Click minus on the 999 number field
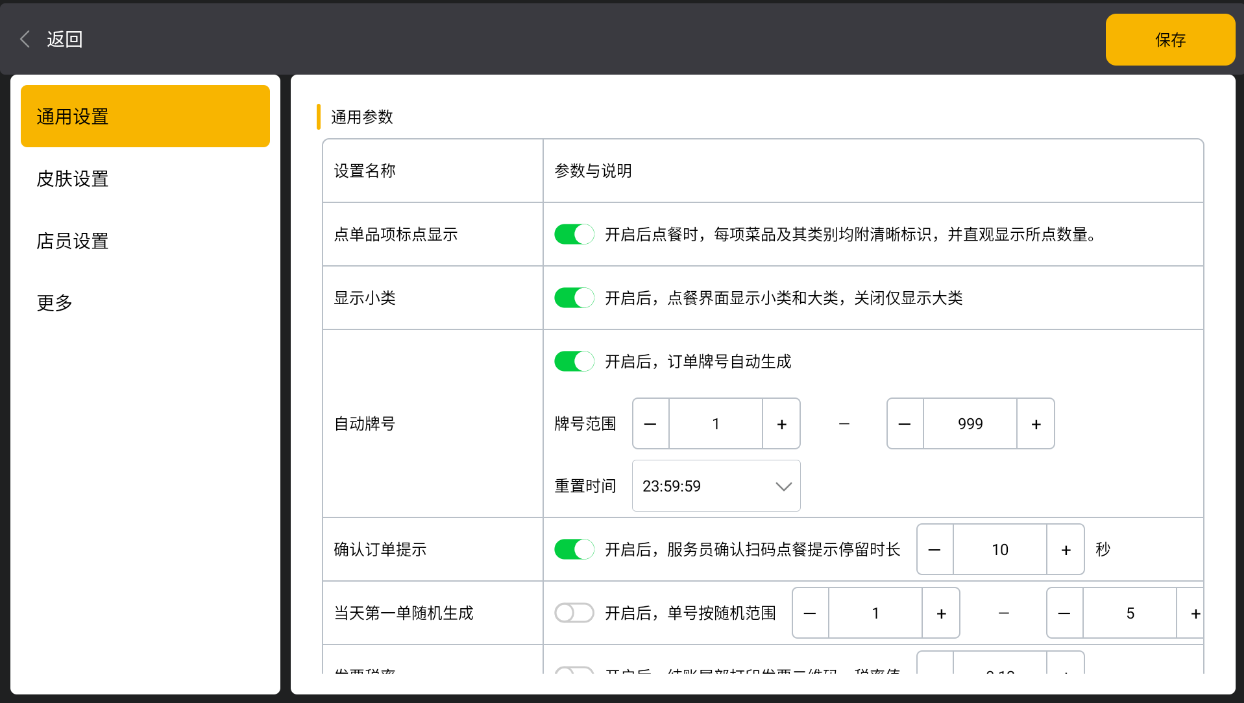Viewport: 1244px width, 703px height. 905,424
